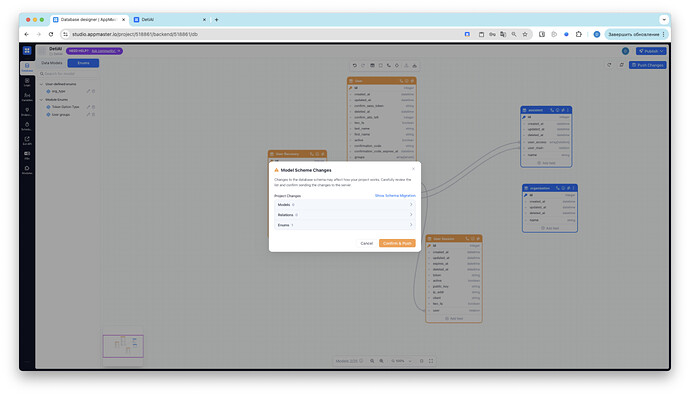This screenshot has height=396, width=690.
Task: Expand the Enums changes row
Action: pyautogui.click(x=345, y=225)
